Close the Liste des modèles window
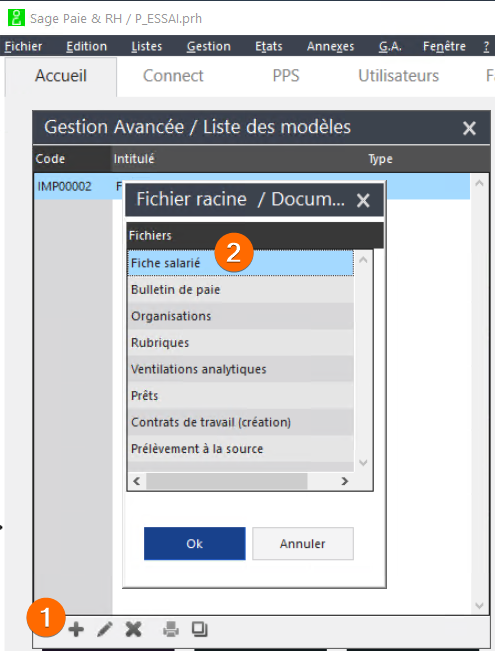Image resolution: width=495 pixels, height=651 pixels. click(x=469, y=128)
